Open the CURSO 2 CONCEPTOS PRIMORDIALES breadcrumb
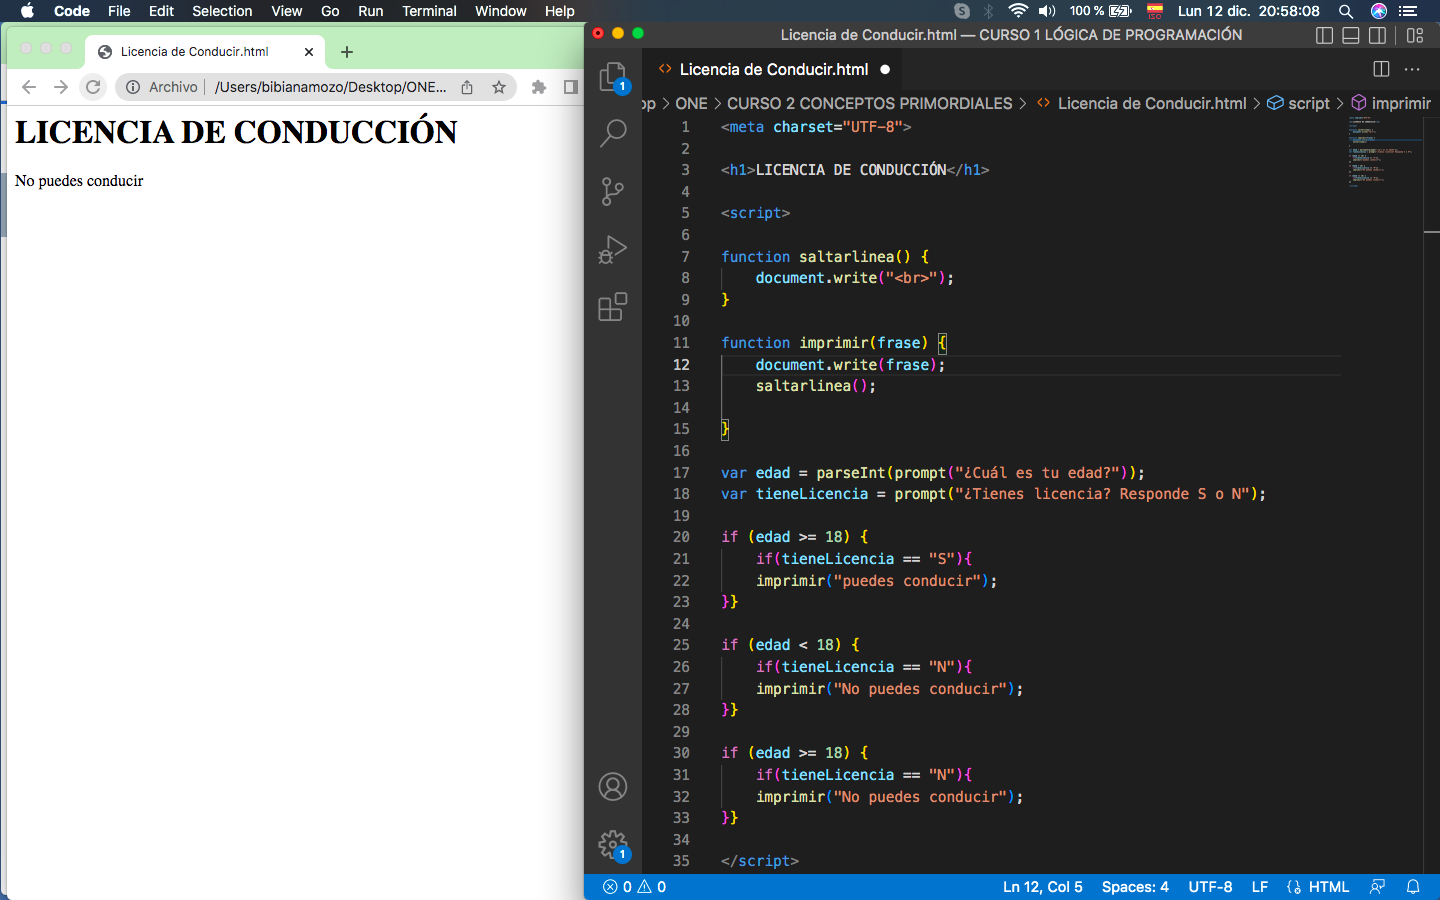Screen dimensions: 1440x900 click(x=869, y=103)
